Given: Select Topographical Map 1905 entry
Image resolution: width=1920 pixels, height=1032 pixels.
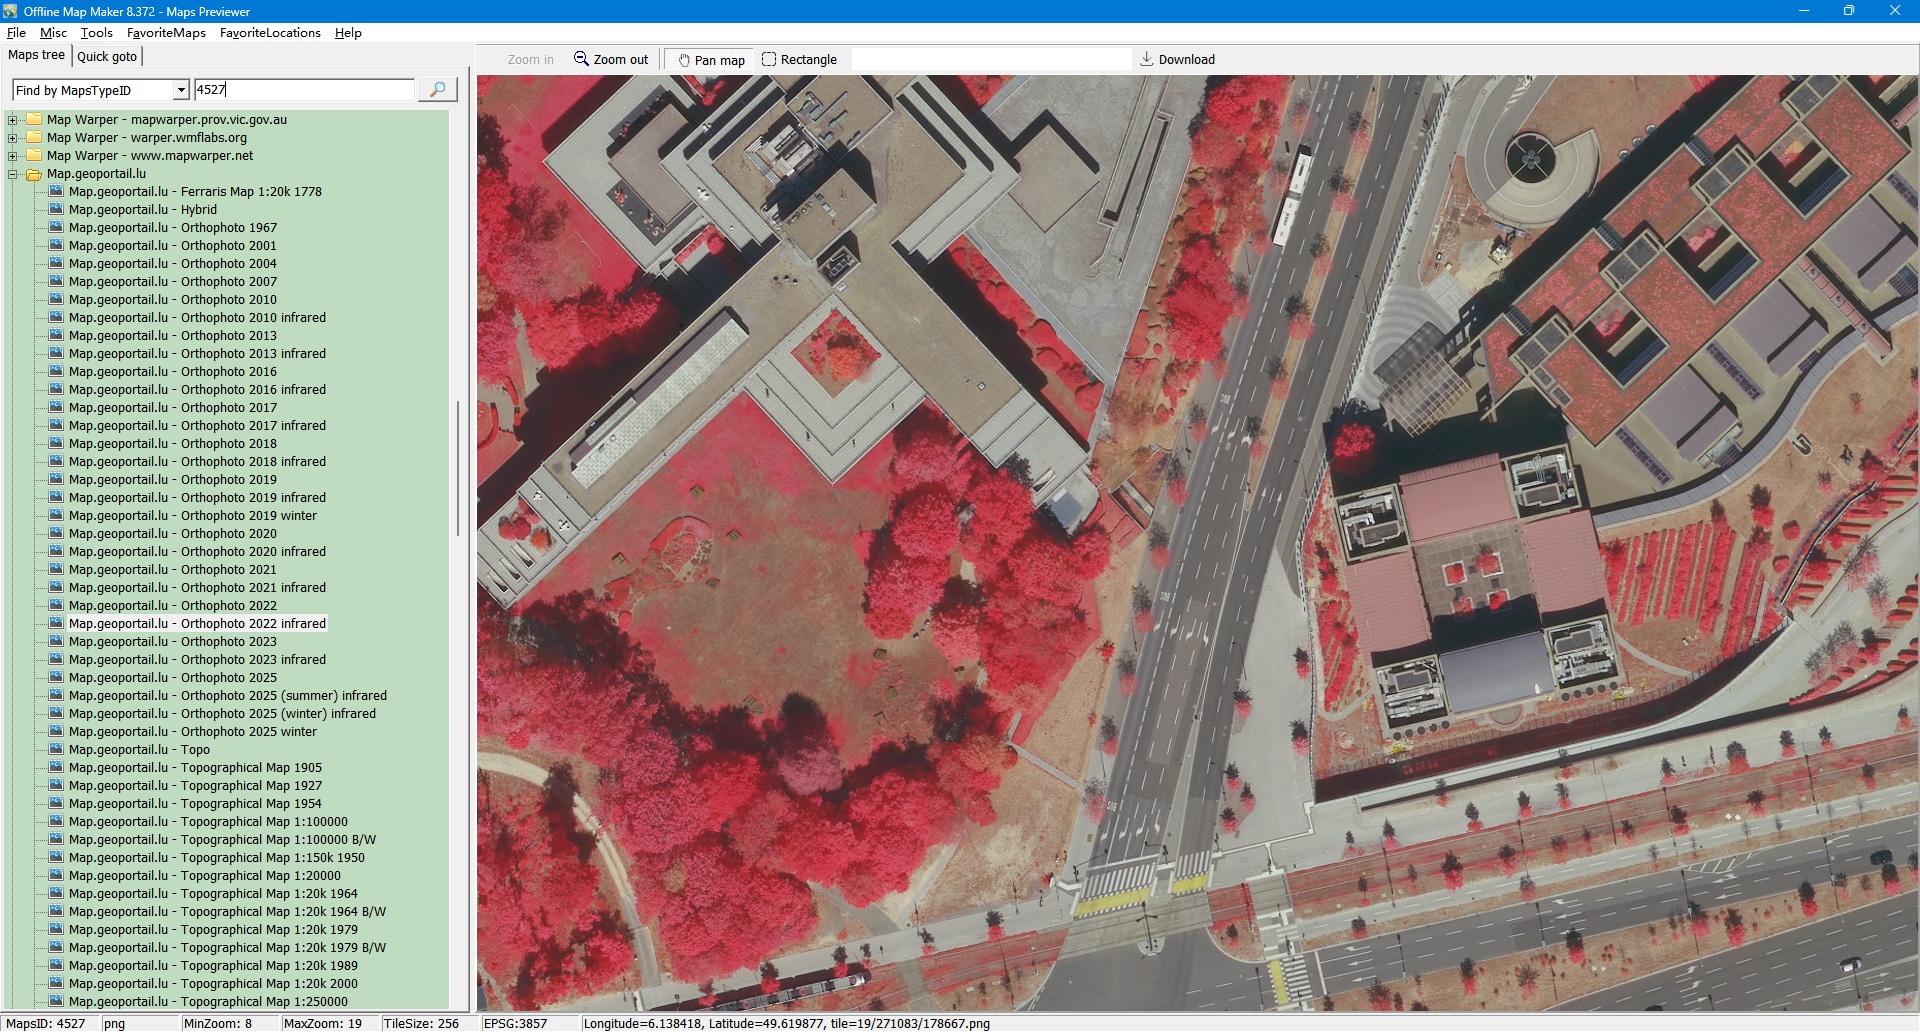Looking at the screenshot, I should (251, 768).
